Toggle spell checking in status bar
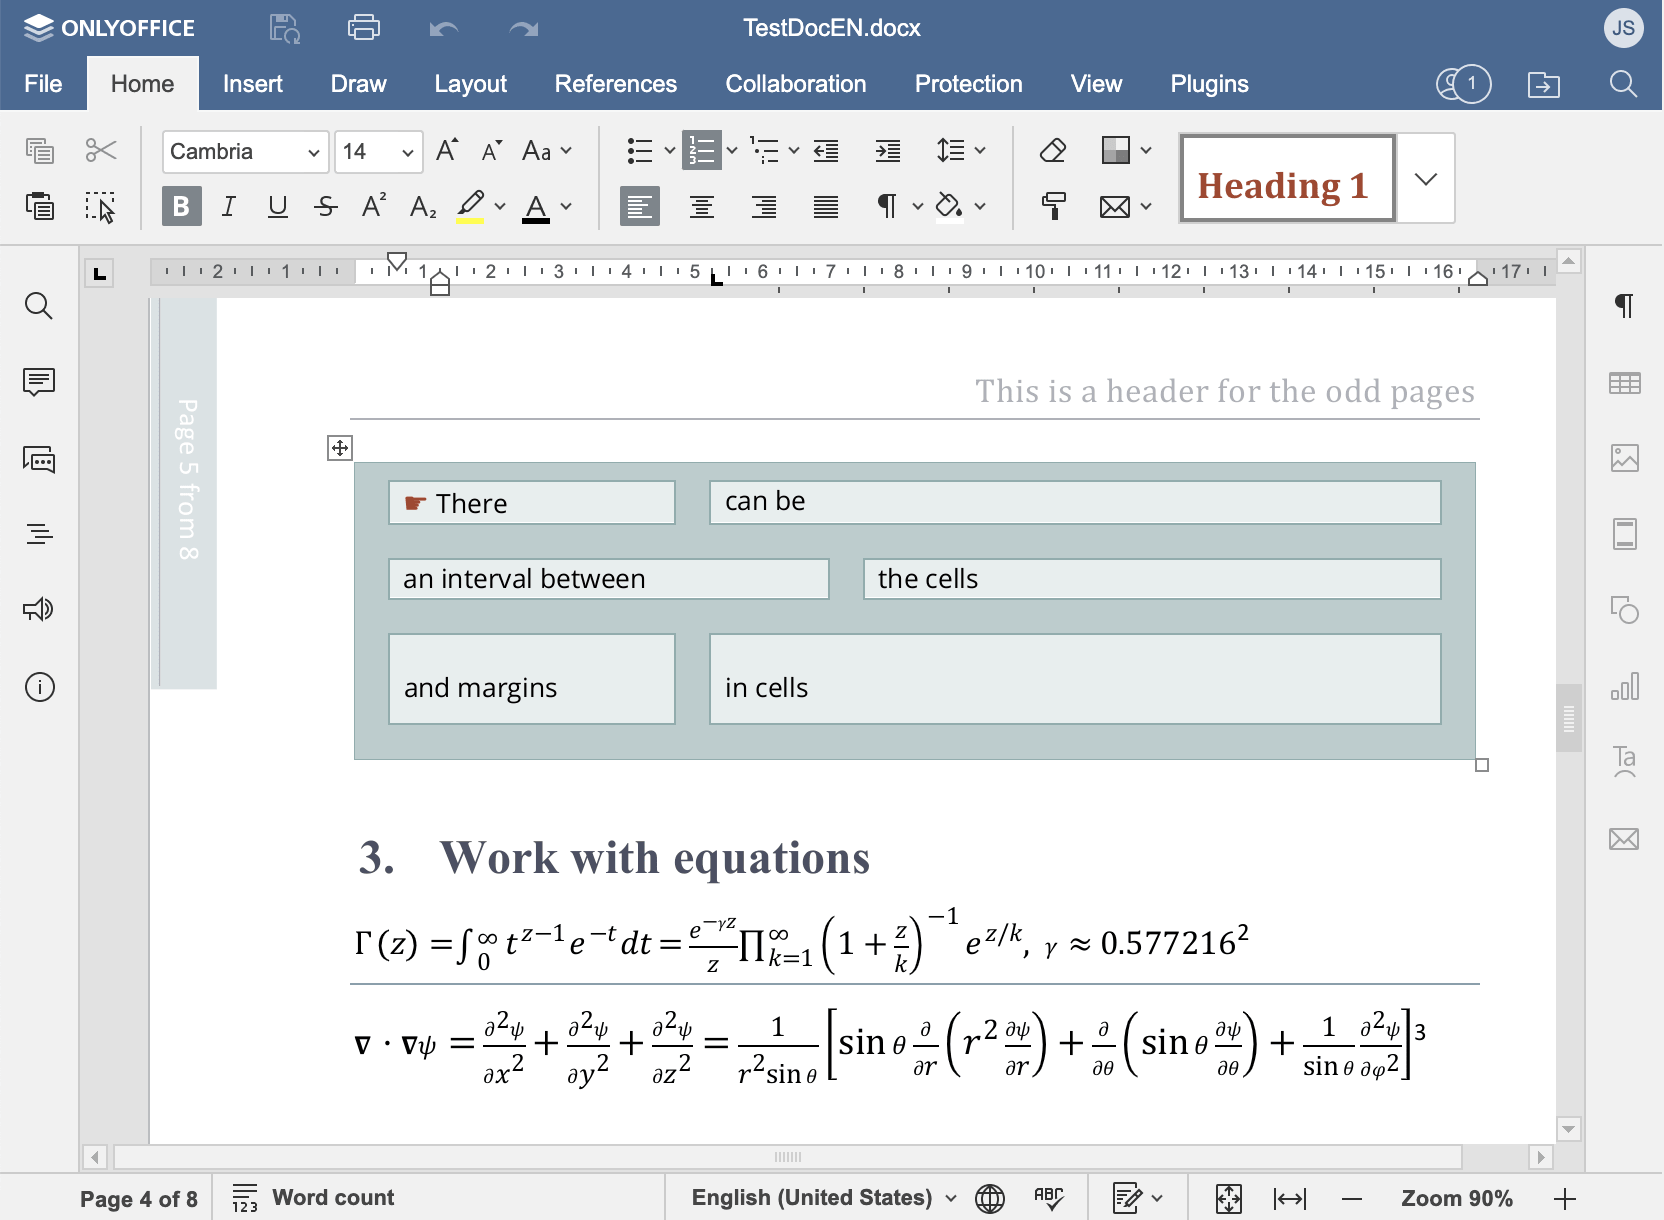Viewport: 1664px width, 1220px height. 1049,1197
